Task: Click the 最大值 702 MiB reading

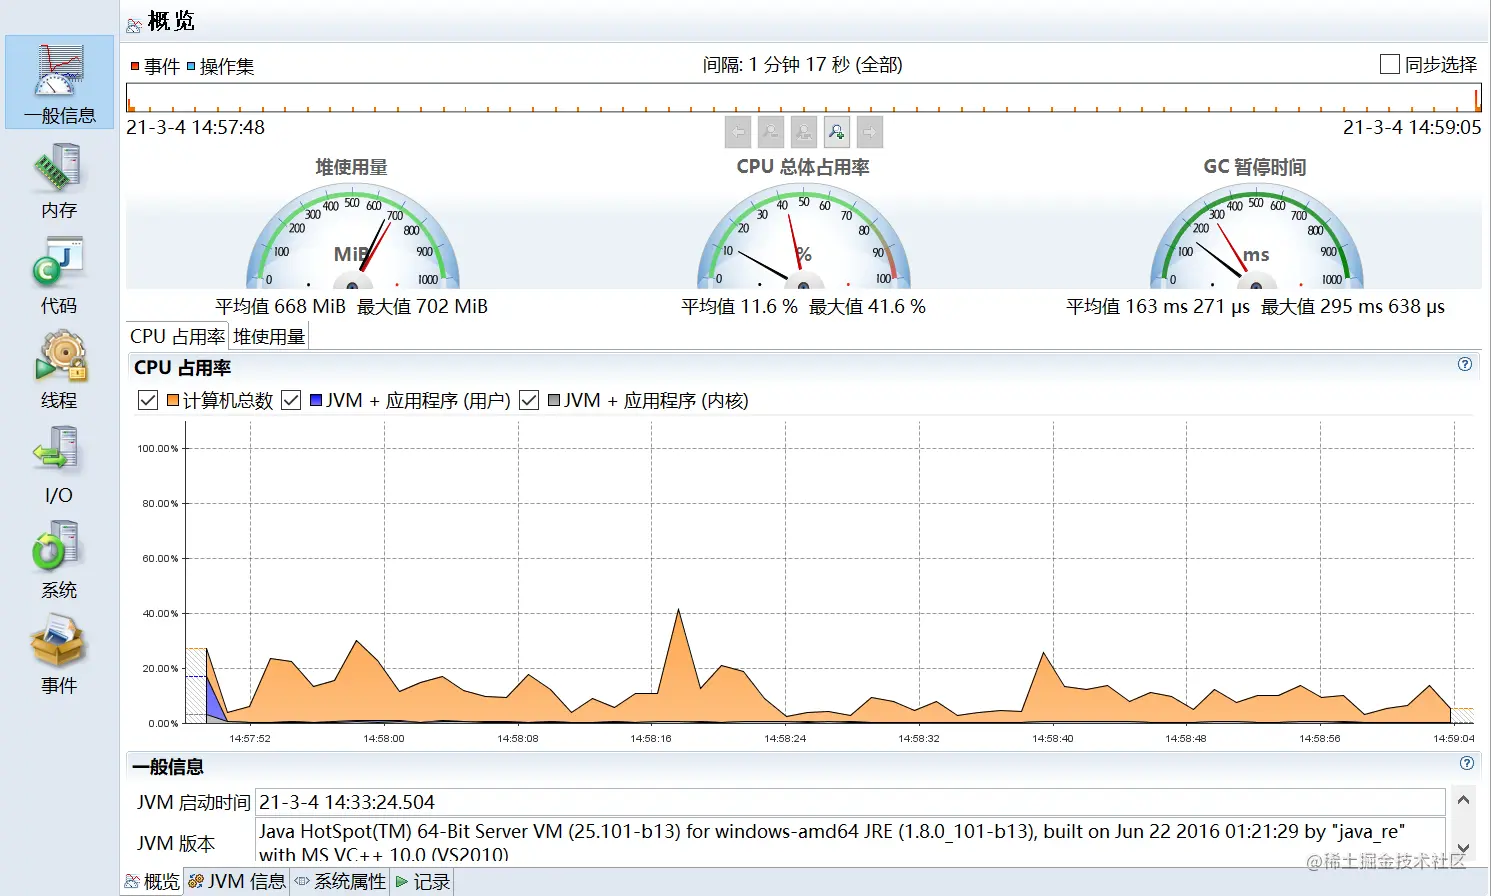Action: pos(422,306)
